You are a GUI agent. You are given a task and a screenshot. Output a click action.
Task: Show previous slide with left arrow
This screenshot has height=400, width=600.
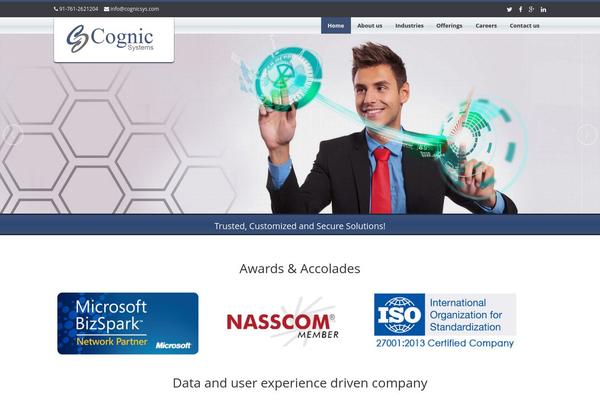pos(13,134)
